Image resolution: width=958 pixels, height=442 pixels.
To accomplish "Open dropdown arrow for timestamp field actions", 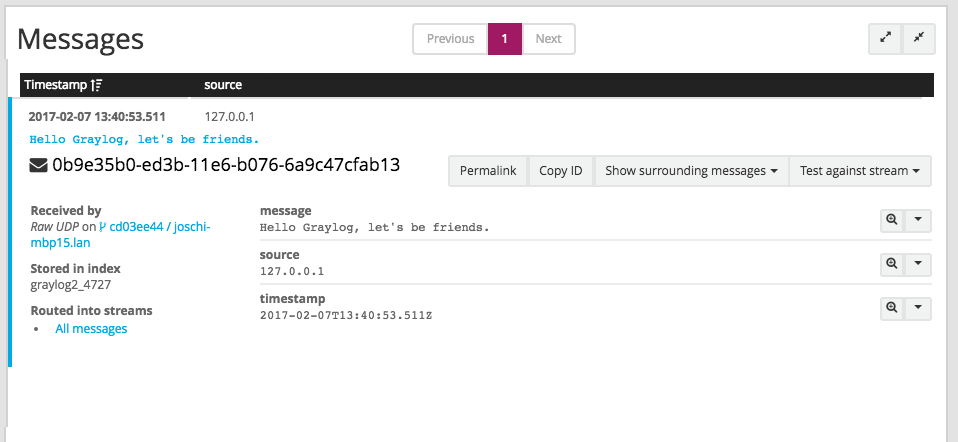I will 918,308.
